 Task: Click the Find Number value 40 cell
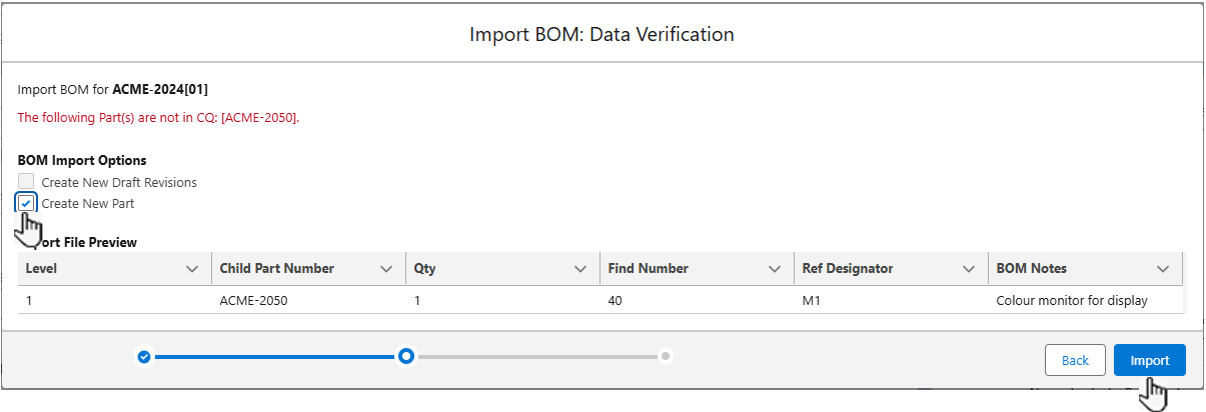[616, 300]
